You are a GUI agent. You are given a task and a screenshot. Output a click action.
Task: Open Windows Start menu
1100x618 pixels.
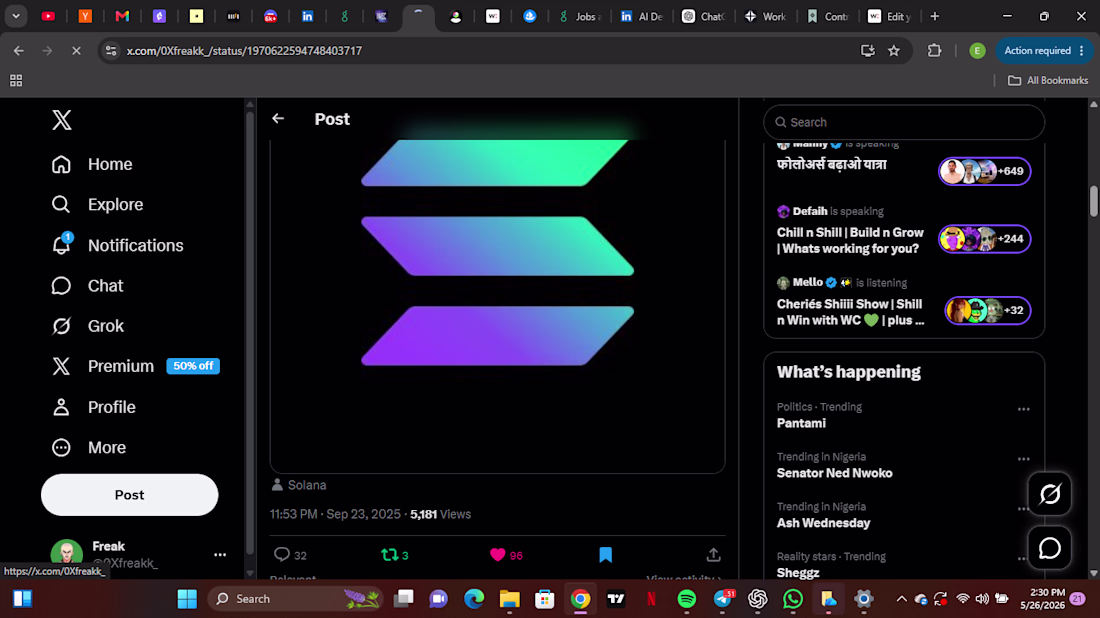tap(187, 599)
